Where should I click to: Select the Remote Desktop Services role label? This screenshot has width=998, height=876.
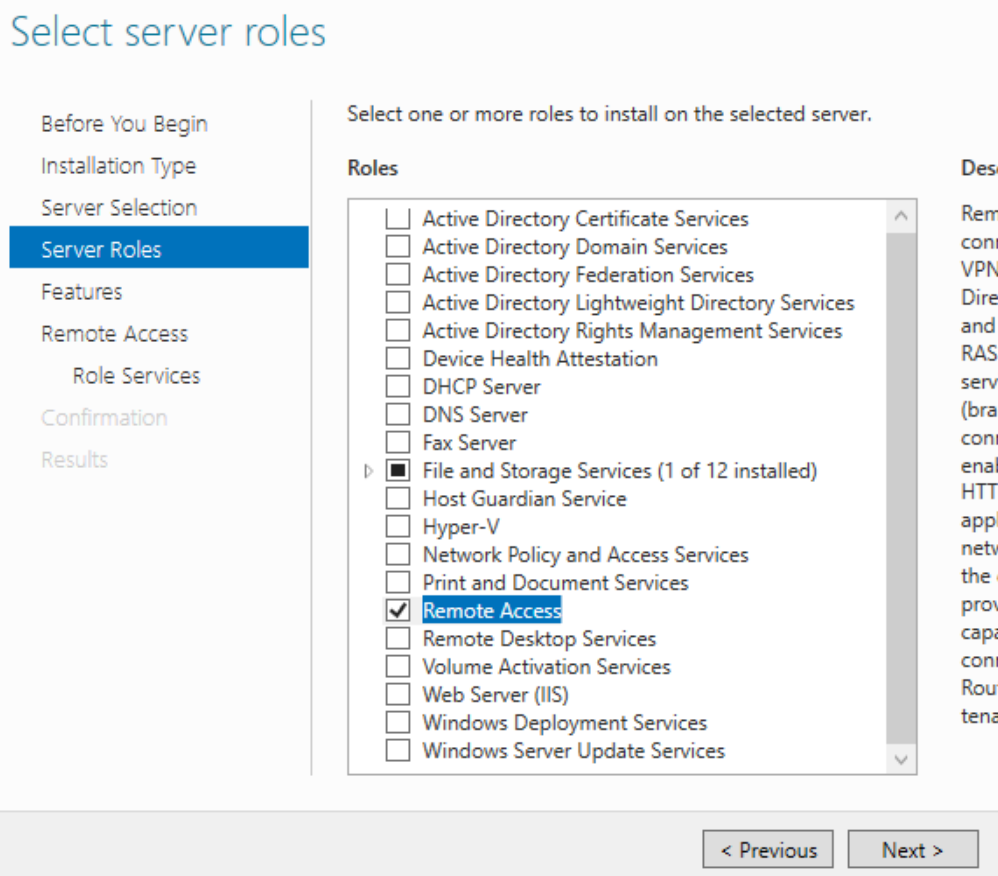[x=539, y=639]
